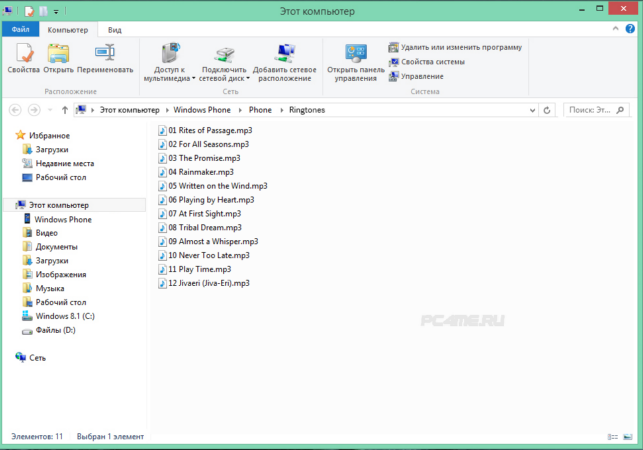643x450 pixels.
Task: Click the Refresh button
Action: coord(547,110)
